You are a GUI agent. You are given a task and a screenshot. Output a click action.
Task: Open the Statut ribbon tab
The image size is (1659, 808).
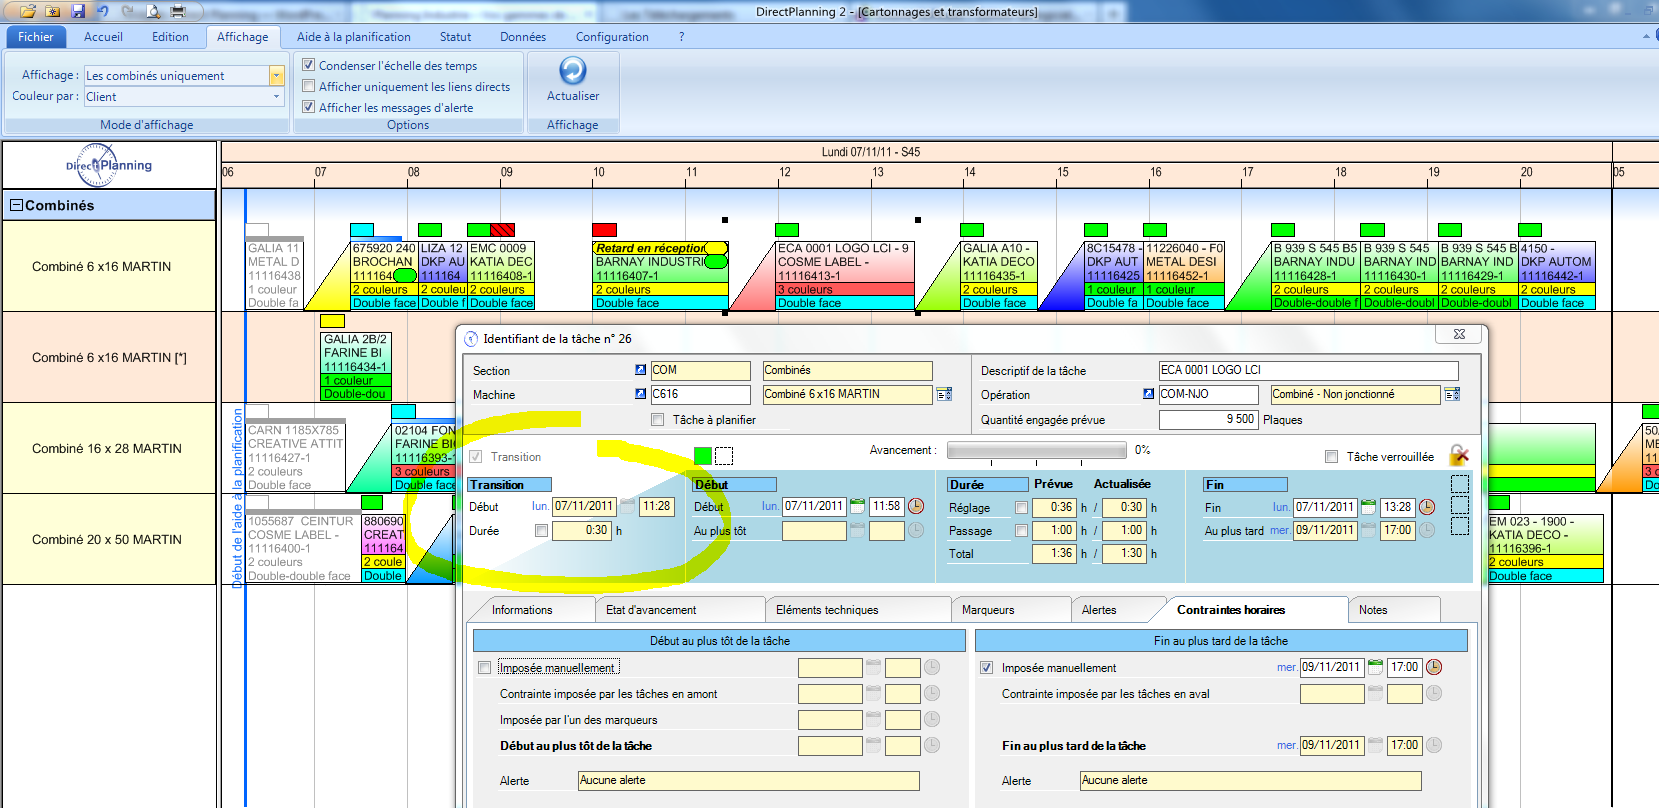point(455,37)
